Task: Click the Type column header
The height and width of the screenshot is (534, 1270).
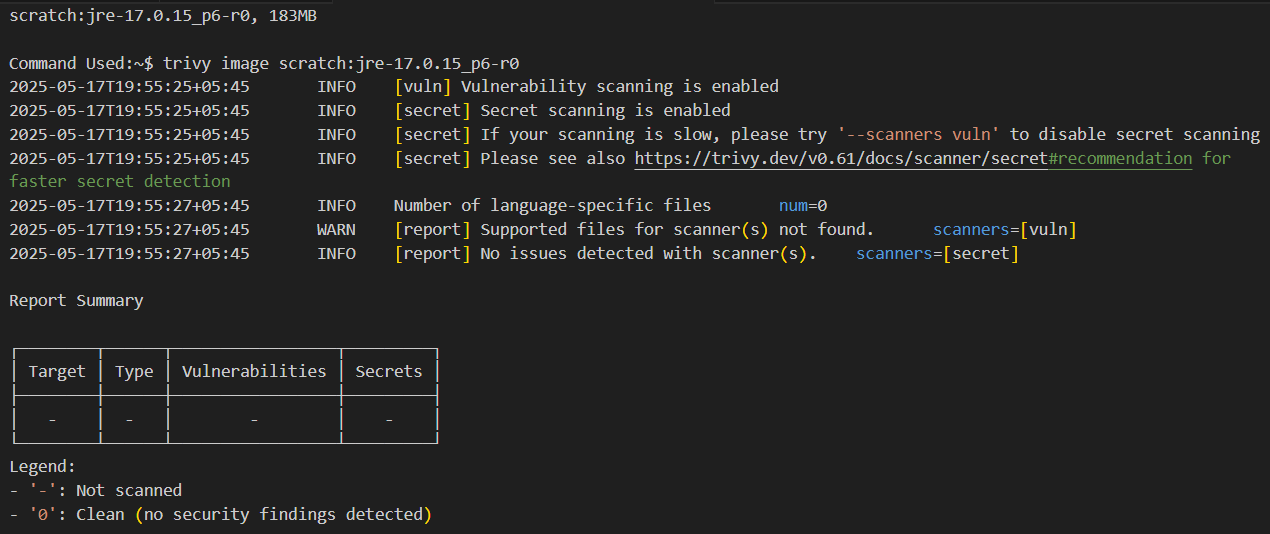Action: point(134,371)
